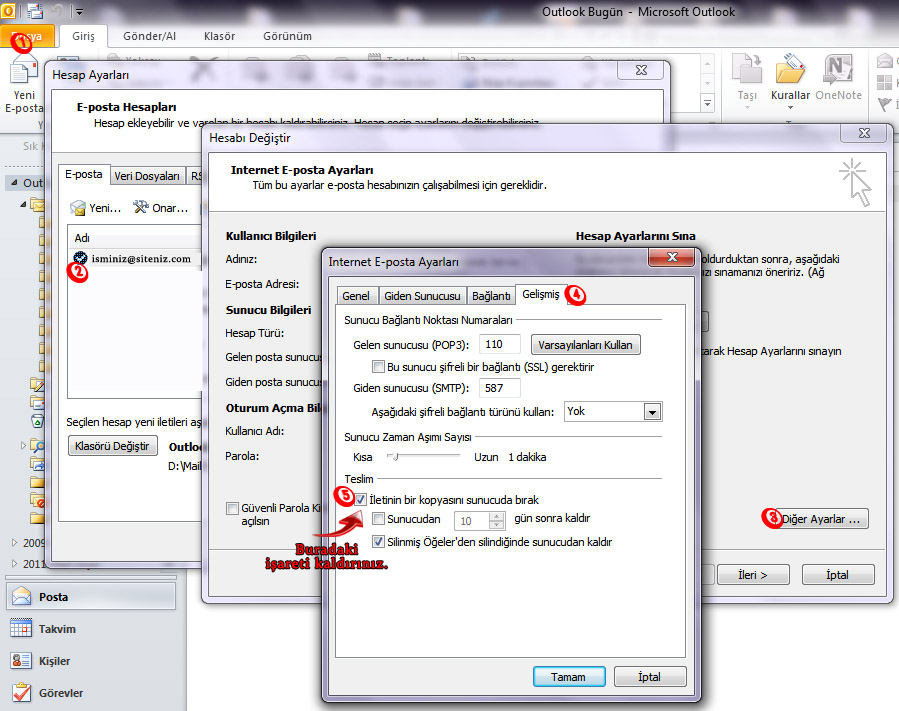
Task: Select the Genel tab in settings dialog
Action: coord(355,296)
